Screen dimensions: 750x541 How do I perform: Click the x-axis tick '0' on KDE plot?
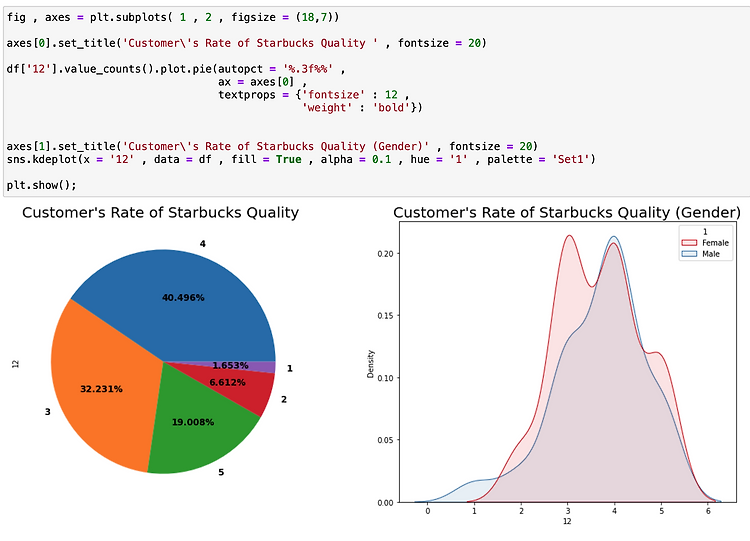click(x=428, y=511)
